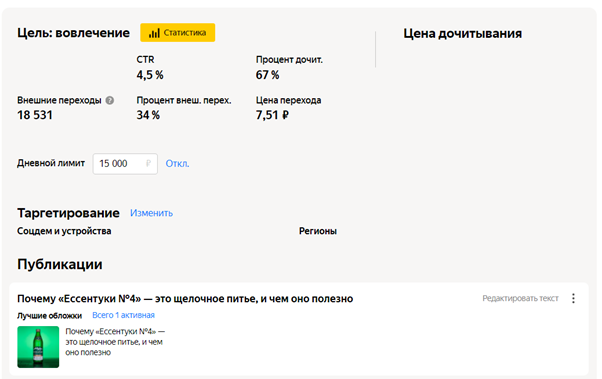
Task: Click the ruble sign inside the limit field
Action: point(148,164)
